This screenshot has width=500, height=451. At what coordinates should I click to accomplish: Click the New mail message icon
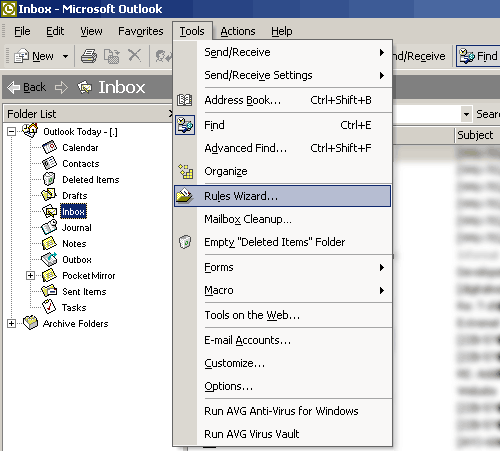point(22,56)
